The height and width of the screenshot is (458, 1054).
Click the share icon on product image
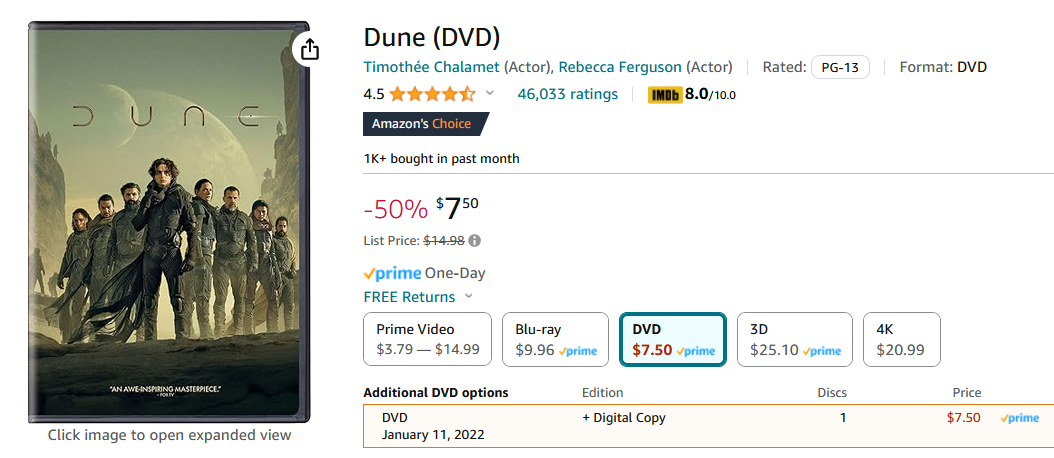pyautogui.click(x=310, y=49)
